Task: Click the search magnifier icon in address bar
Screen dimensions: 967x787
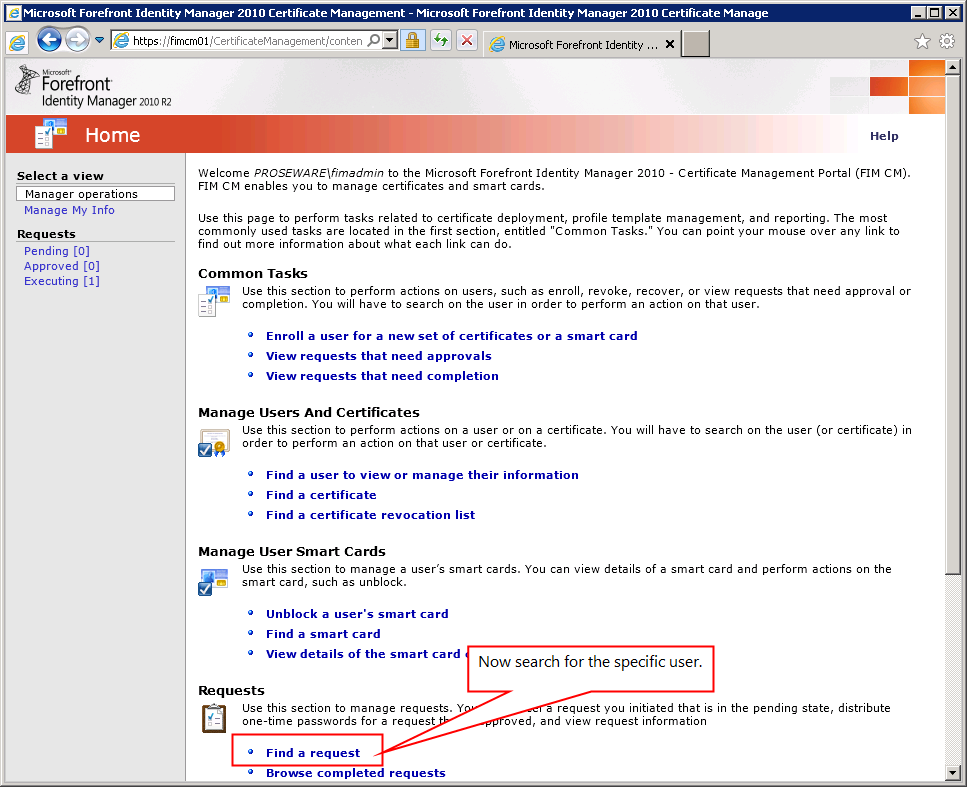Action: (374, 41)
